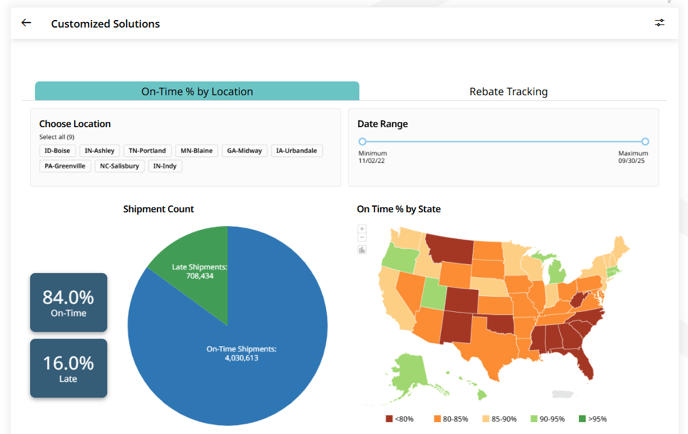Zoom in on the state map
688x434 pixels.
coord(362,229)
